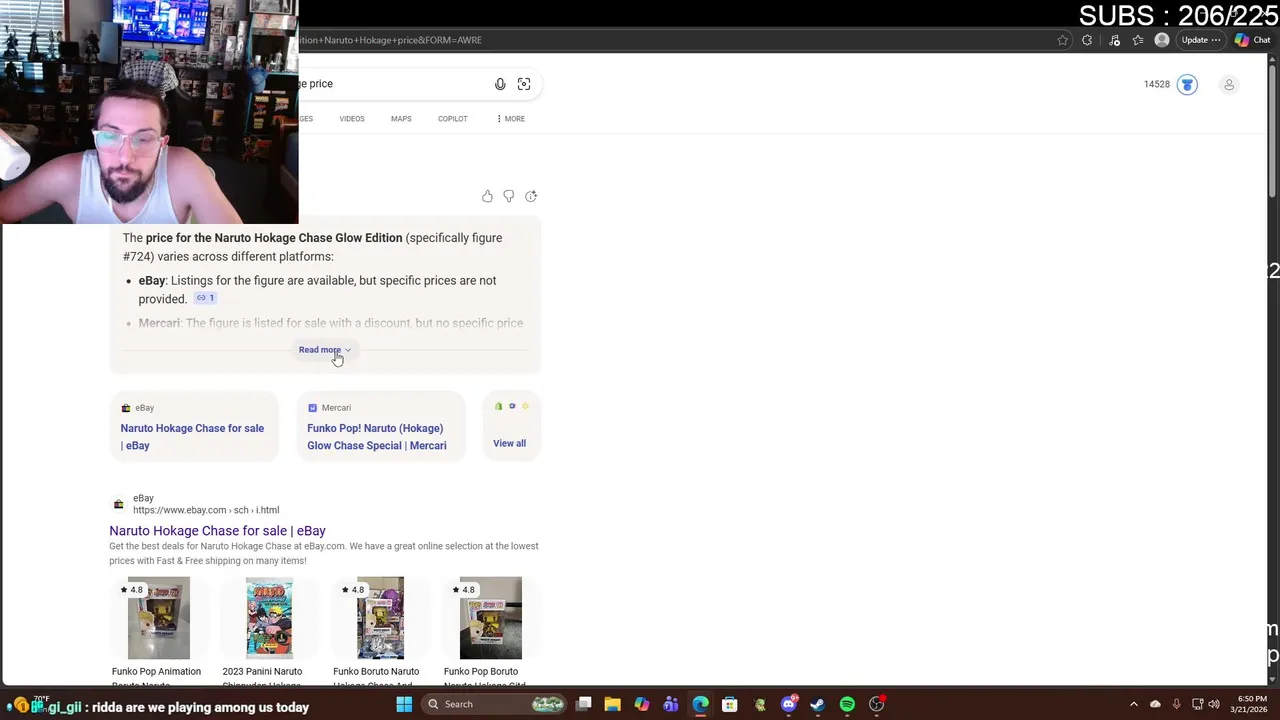This screenshot has width=1280, height=720.
Task: Open the Funko Pop Animation product thumbnail
Action: [158, 618]
